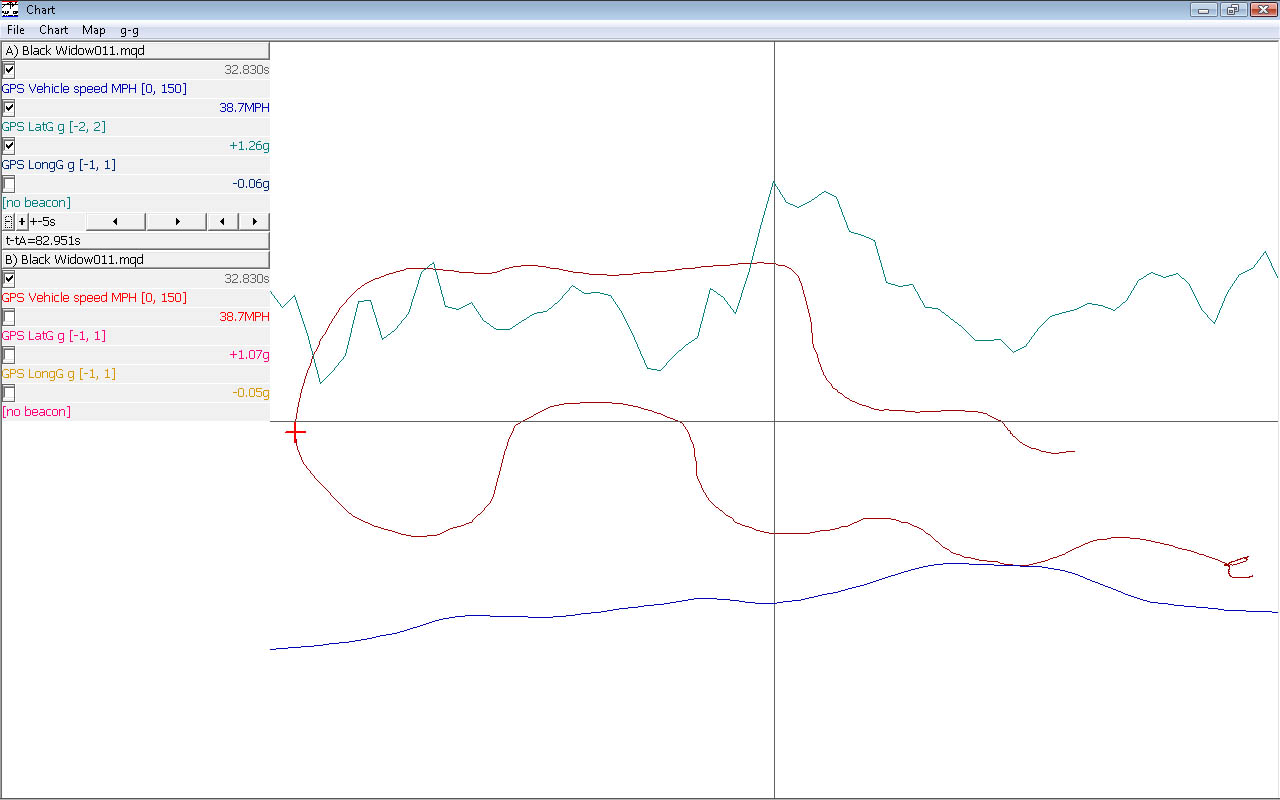Viewport: 1280px width, 800px height.
Task: Open the g-g menu
Action: 129,30
